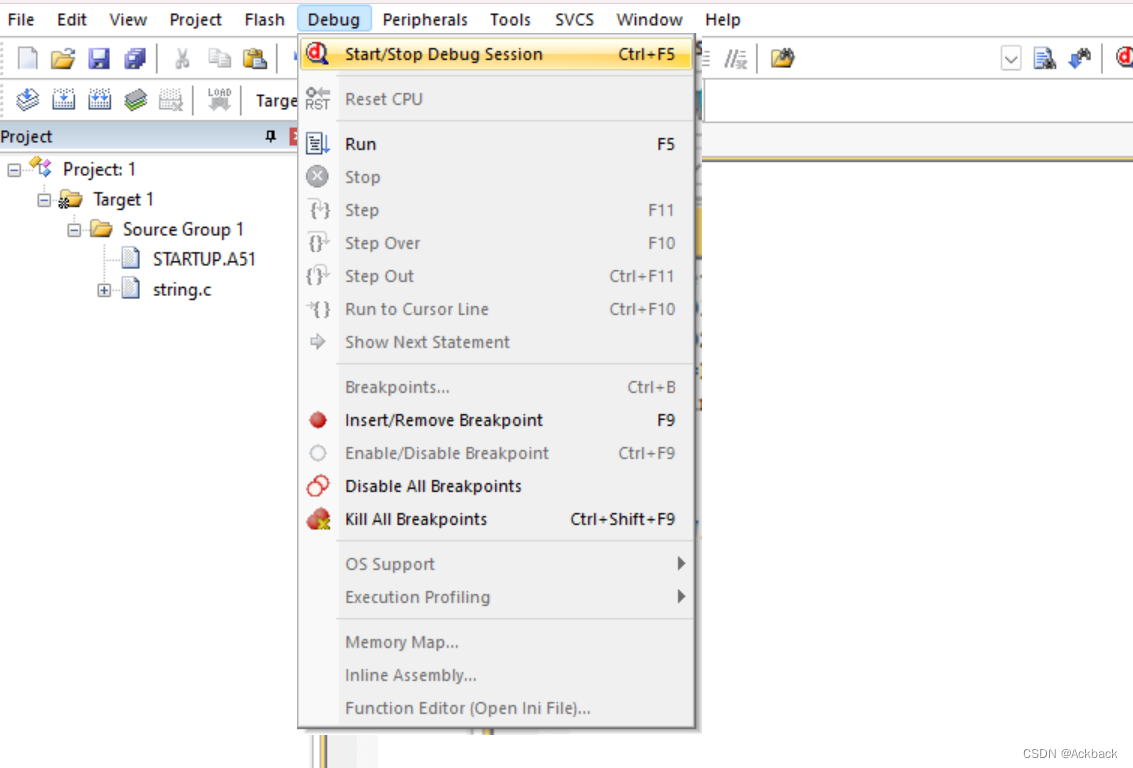1133x768 pixels.
Task: Open the Help menu
Action: [x=723, y=20]
